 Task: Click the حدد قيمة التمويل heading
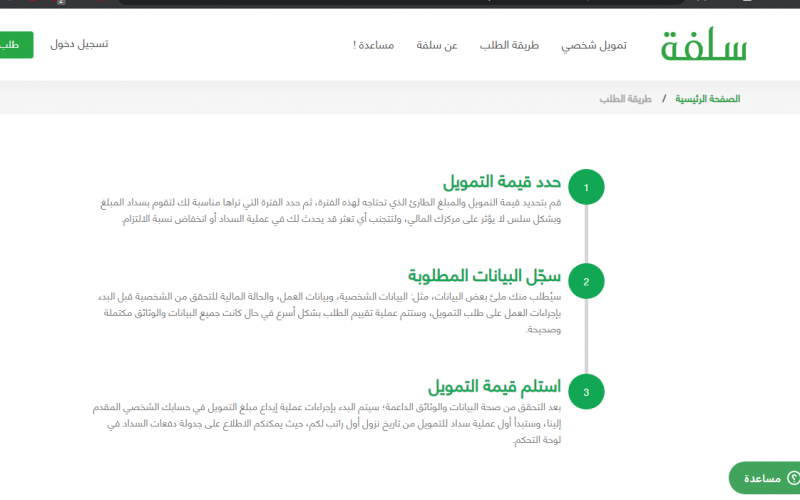point(502,182)
